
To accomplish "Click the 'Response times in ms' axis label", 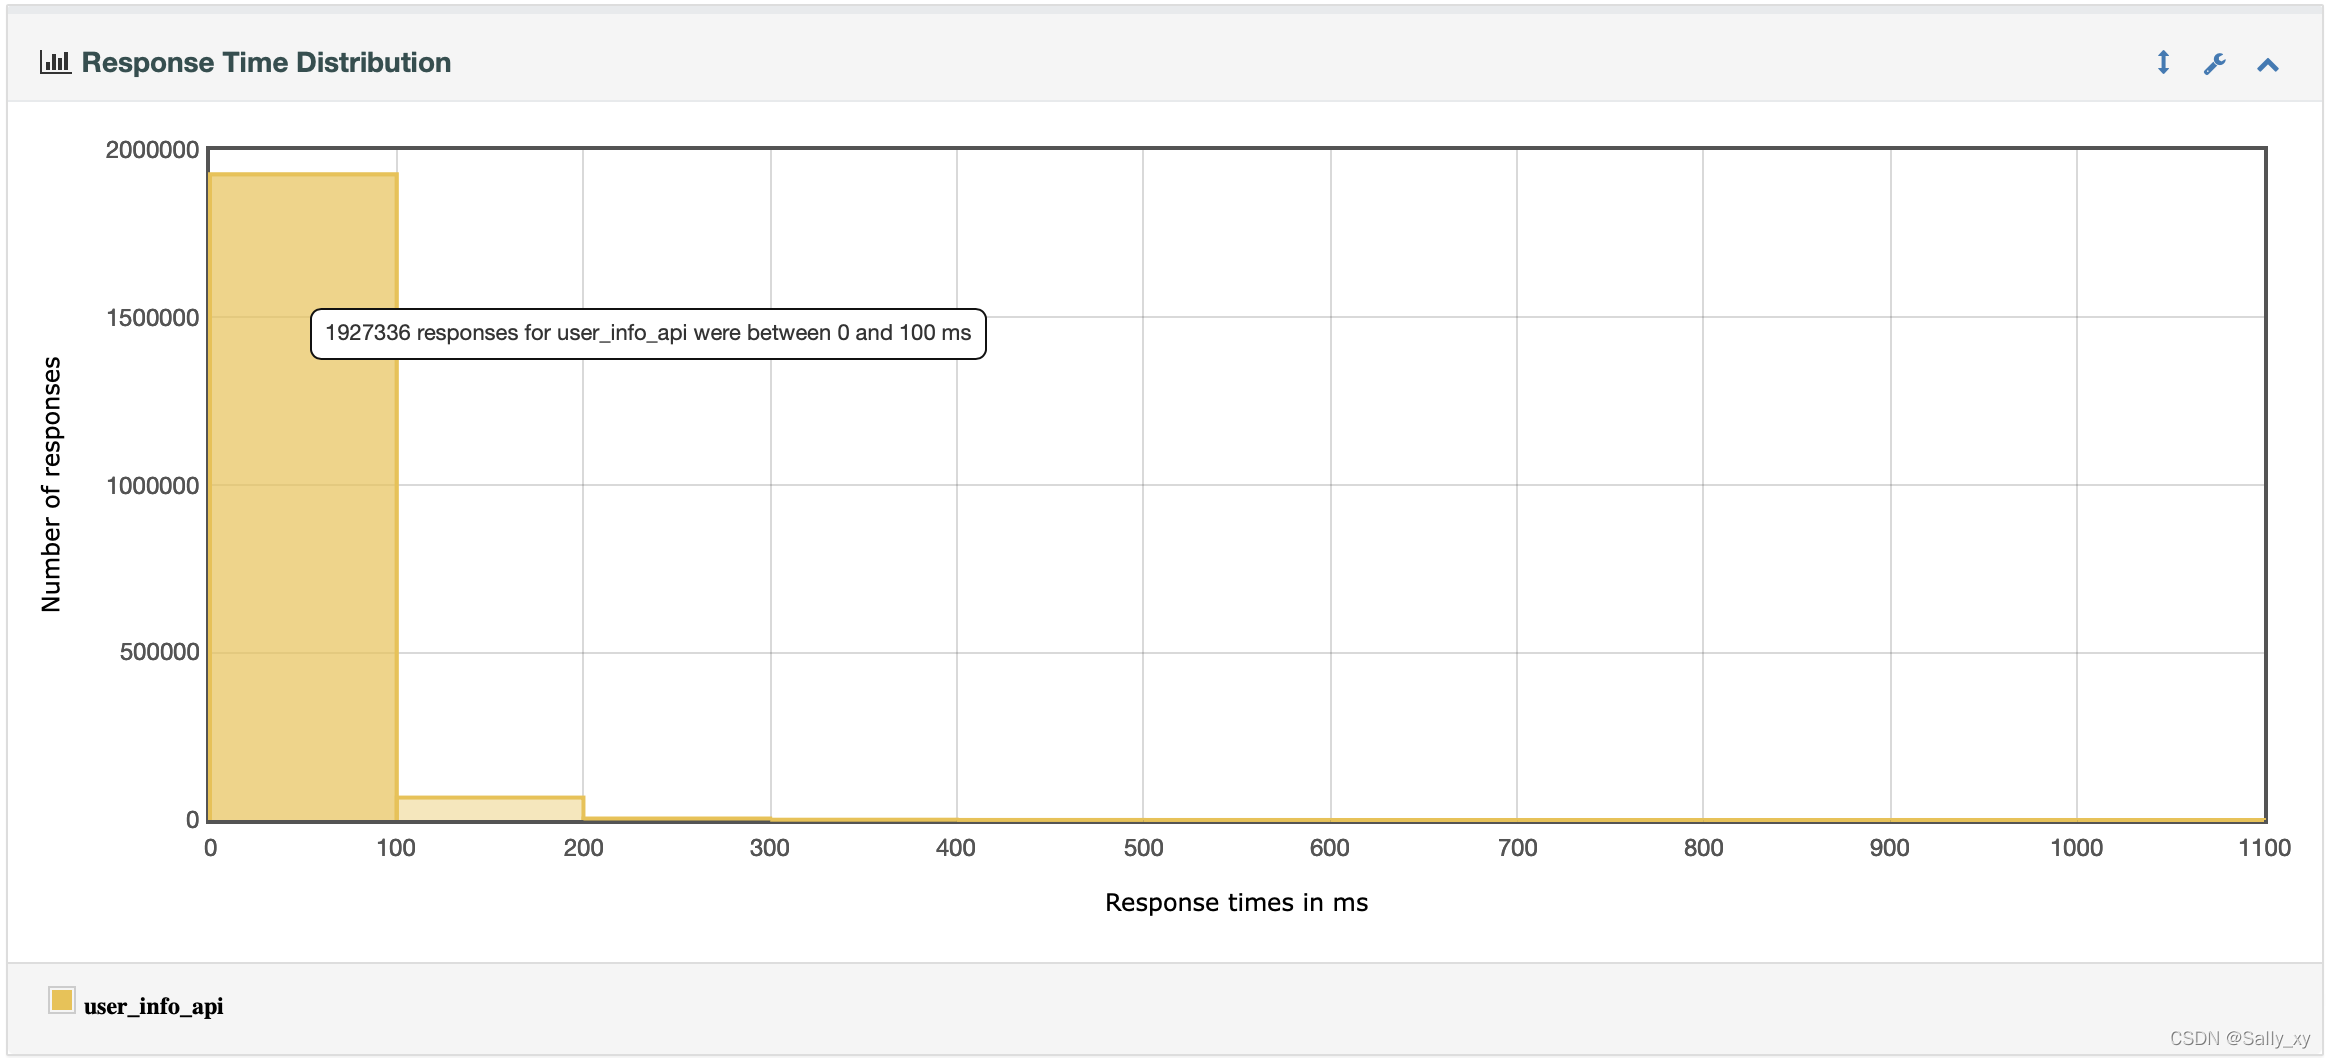I will (1236, 903).
